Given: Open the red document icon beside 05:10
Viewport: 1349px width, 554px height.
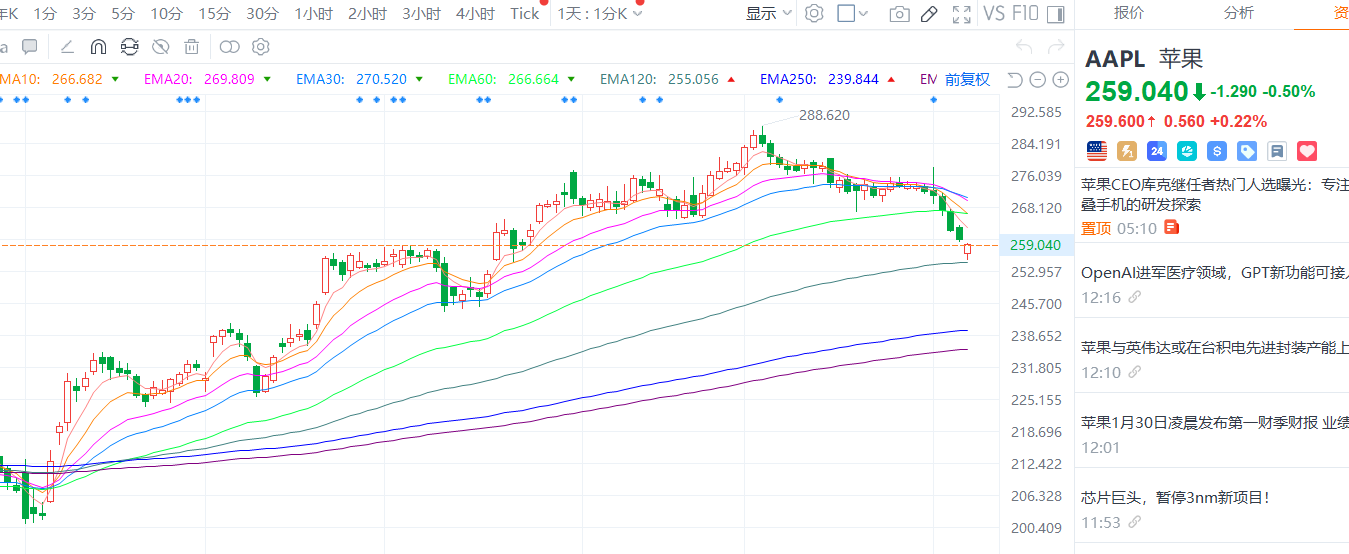Looking at the screenshot, I should pyautogui.click(x=1172, y=228).
